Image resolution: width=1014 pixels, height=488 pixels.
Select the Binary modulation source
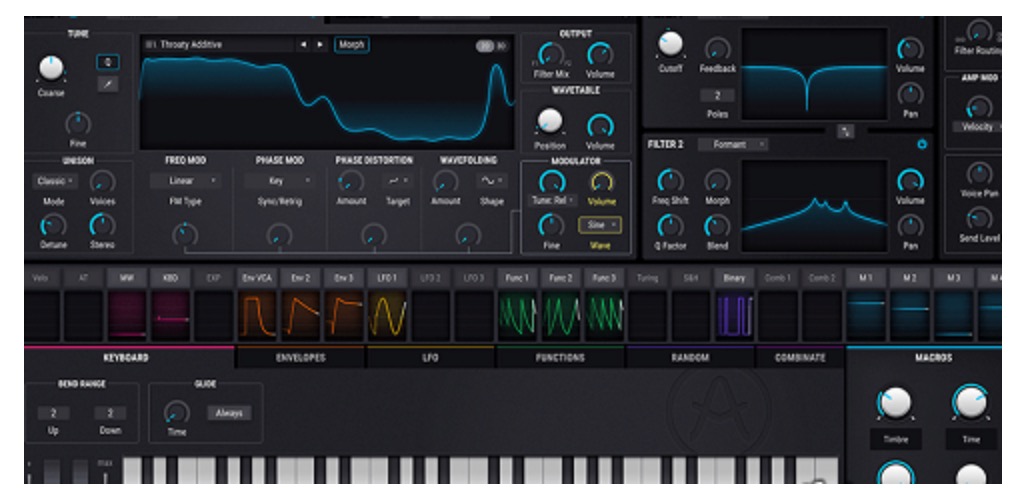click(x=734, y=279)
